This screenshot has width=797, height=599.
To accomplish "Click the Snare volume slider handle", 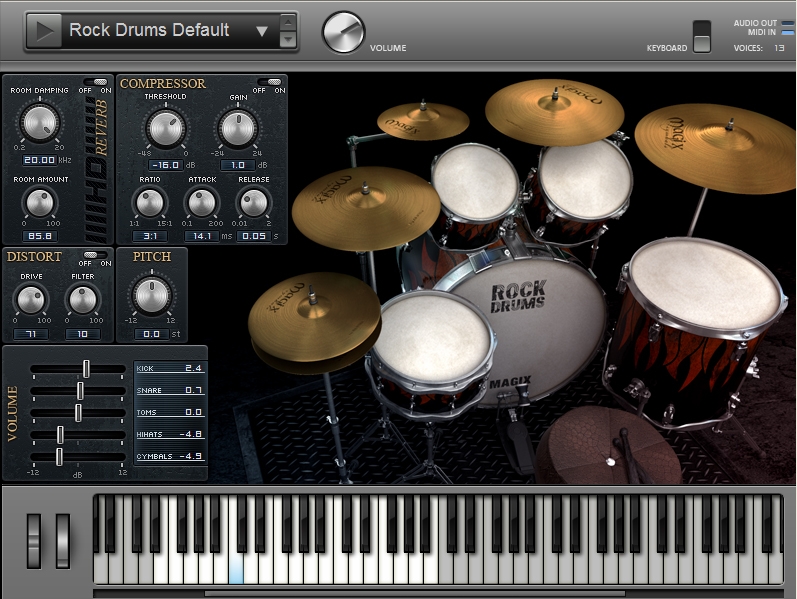I will point(80,391).
